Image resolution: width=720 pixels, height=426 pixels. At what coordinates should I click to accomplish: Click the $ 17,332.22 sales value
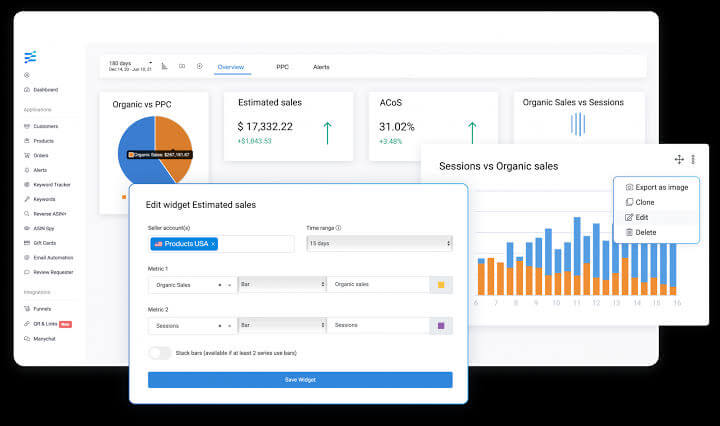click(265, 127)
